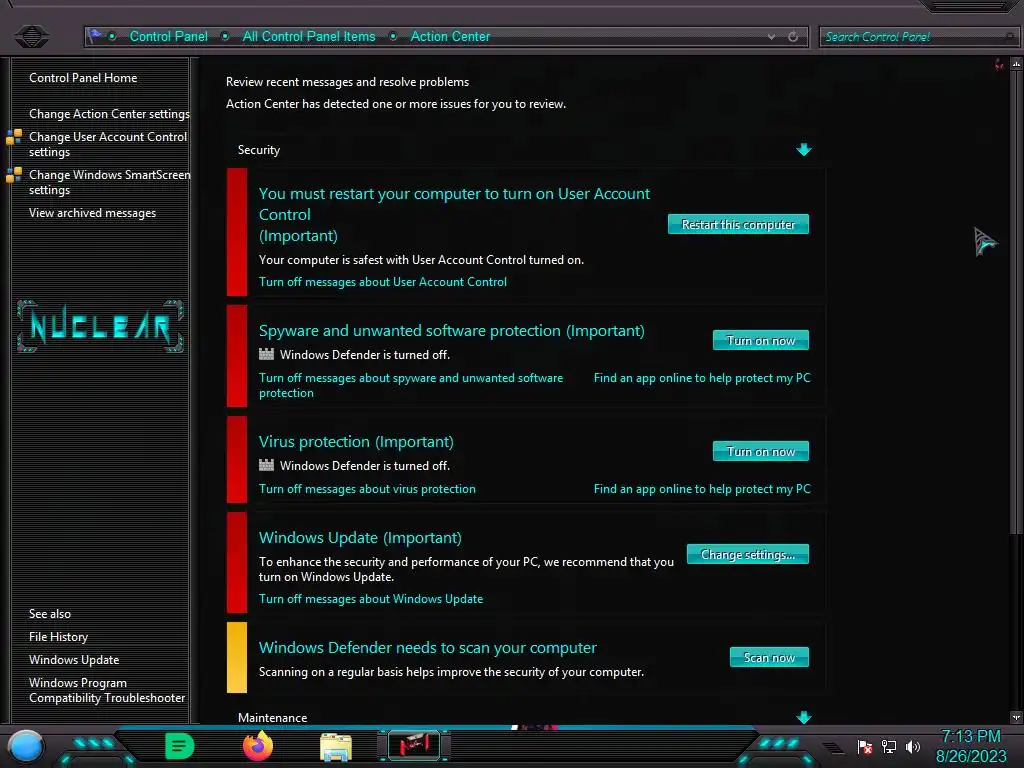Click Change settings for Windows Update

[x=748, y=554]
